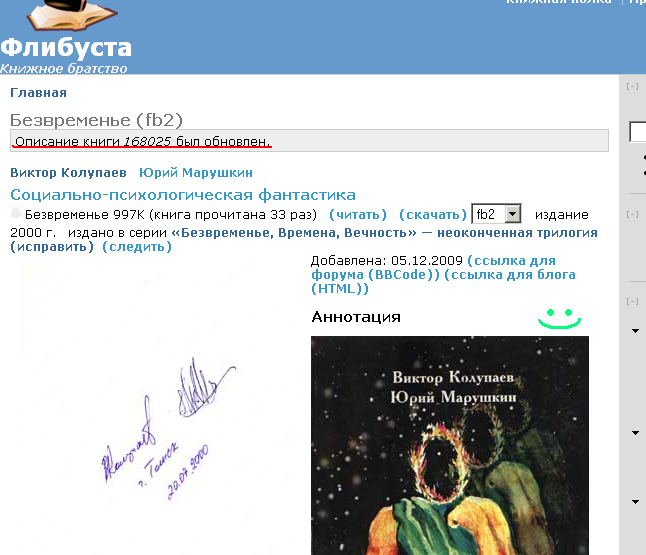
Task: Open the Социально-психологическая фантастика genre
Action: [x=183, y=194]
